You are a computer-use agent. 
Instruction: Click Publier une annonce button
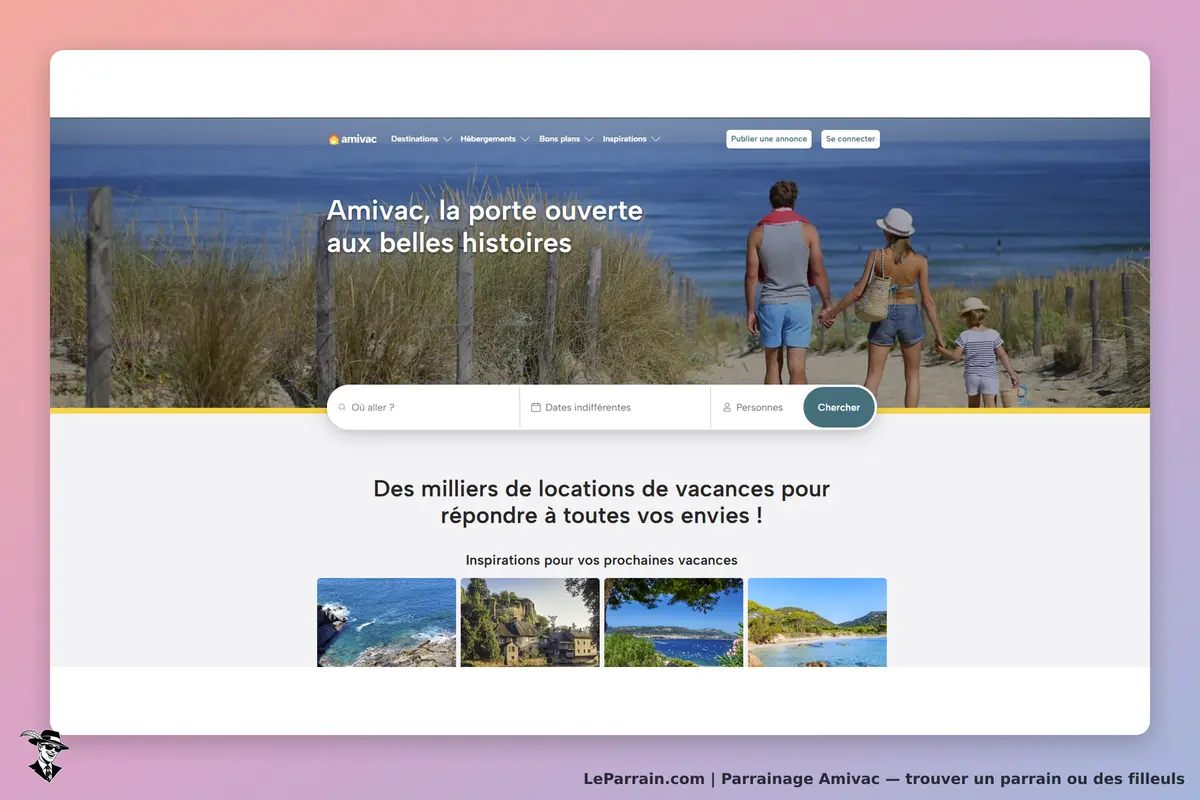pyautogui.click(x=769, y=139)
